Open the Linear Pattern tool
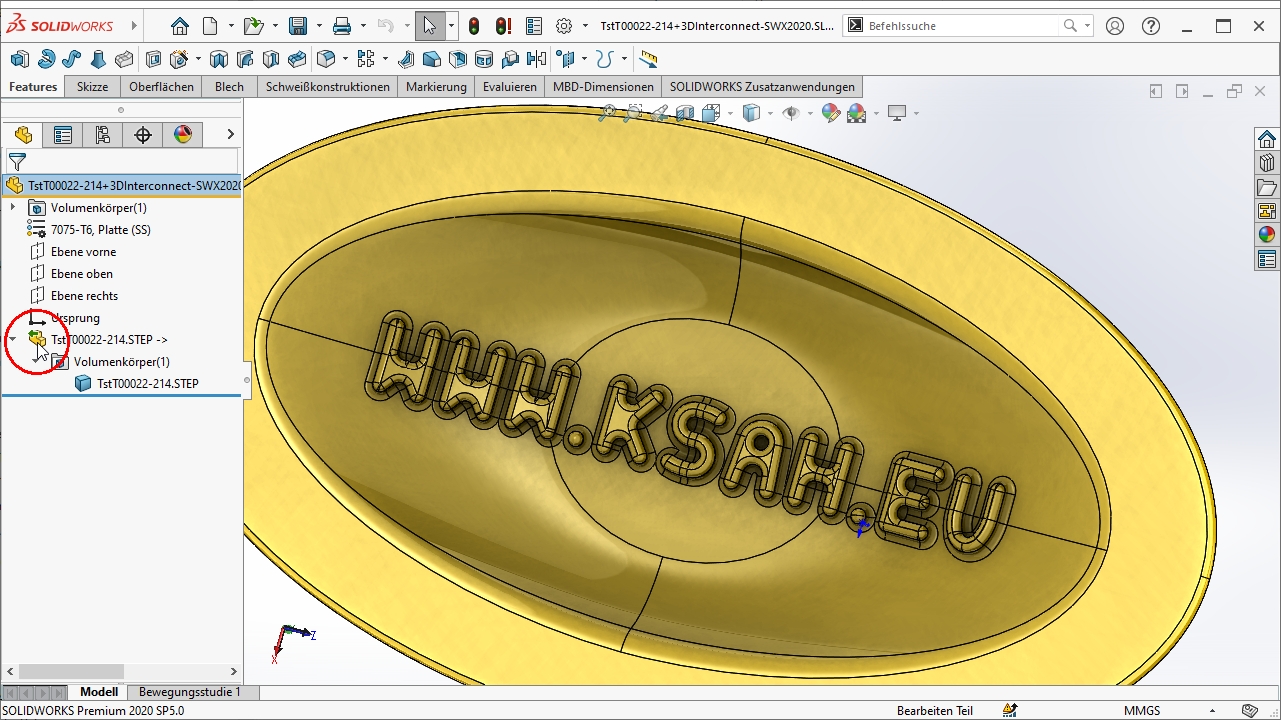Image resolution: width=1281 pixels, height=720 pixels. point(365,59)
